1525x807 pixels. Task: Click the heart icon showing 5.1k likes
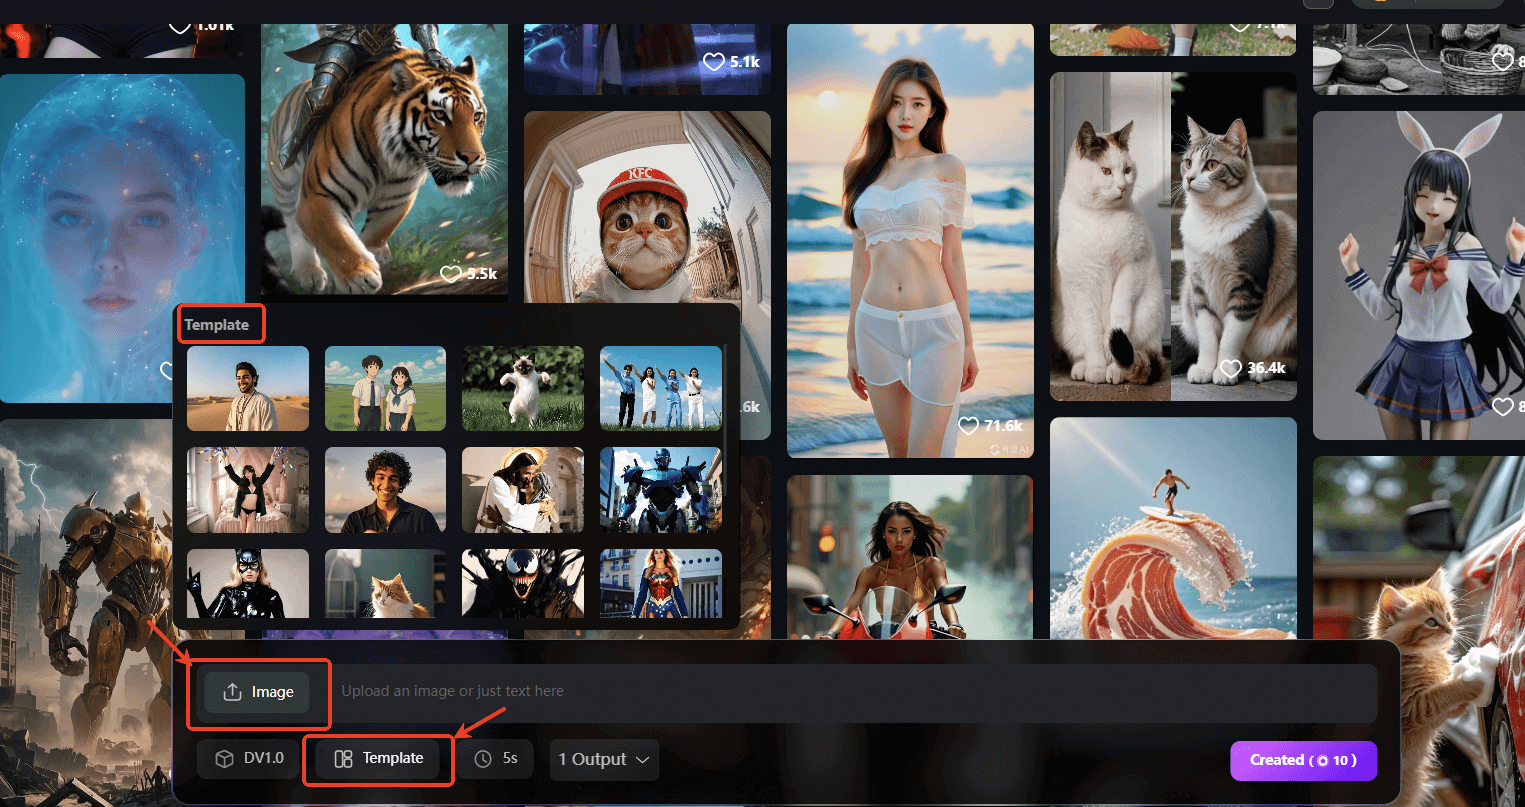[x=713, y=62]
